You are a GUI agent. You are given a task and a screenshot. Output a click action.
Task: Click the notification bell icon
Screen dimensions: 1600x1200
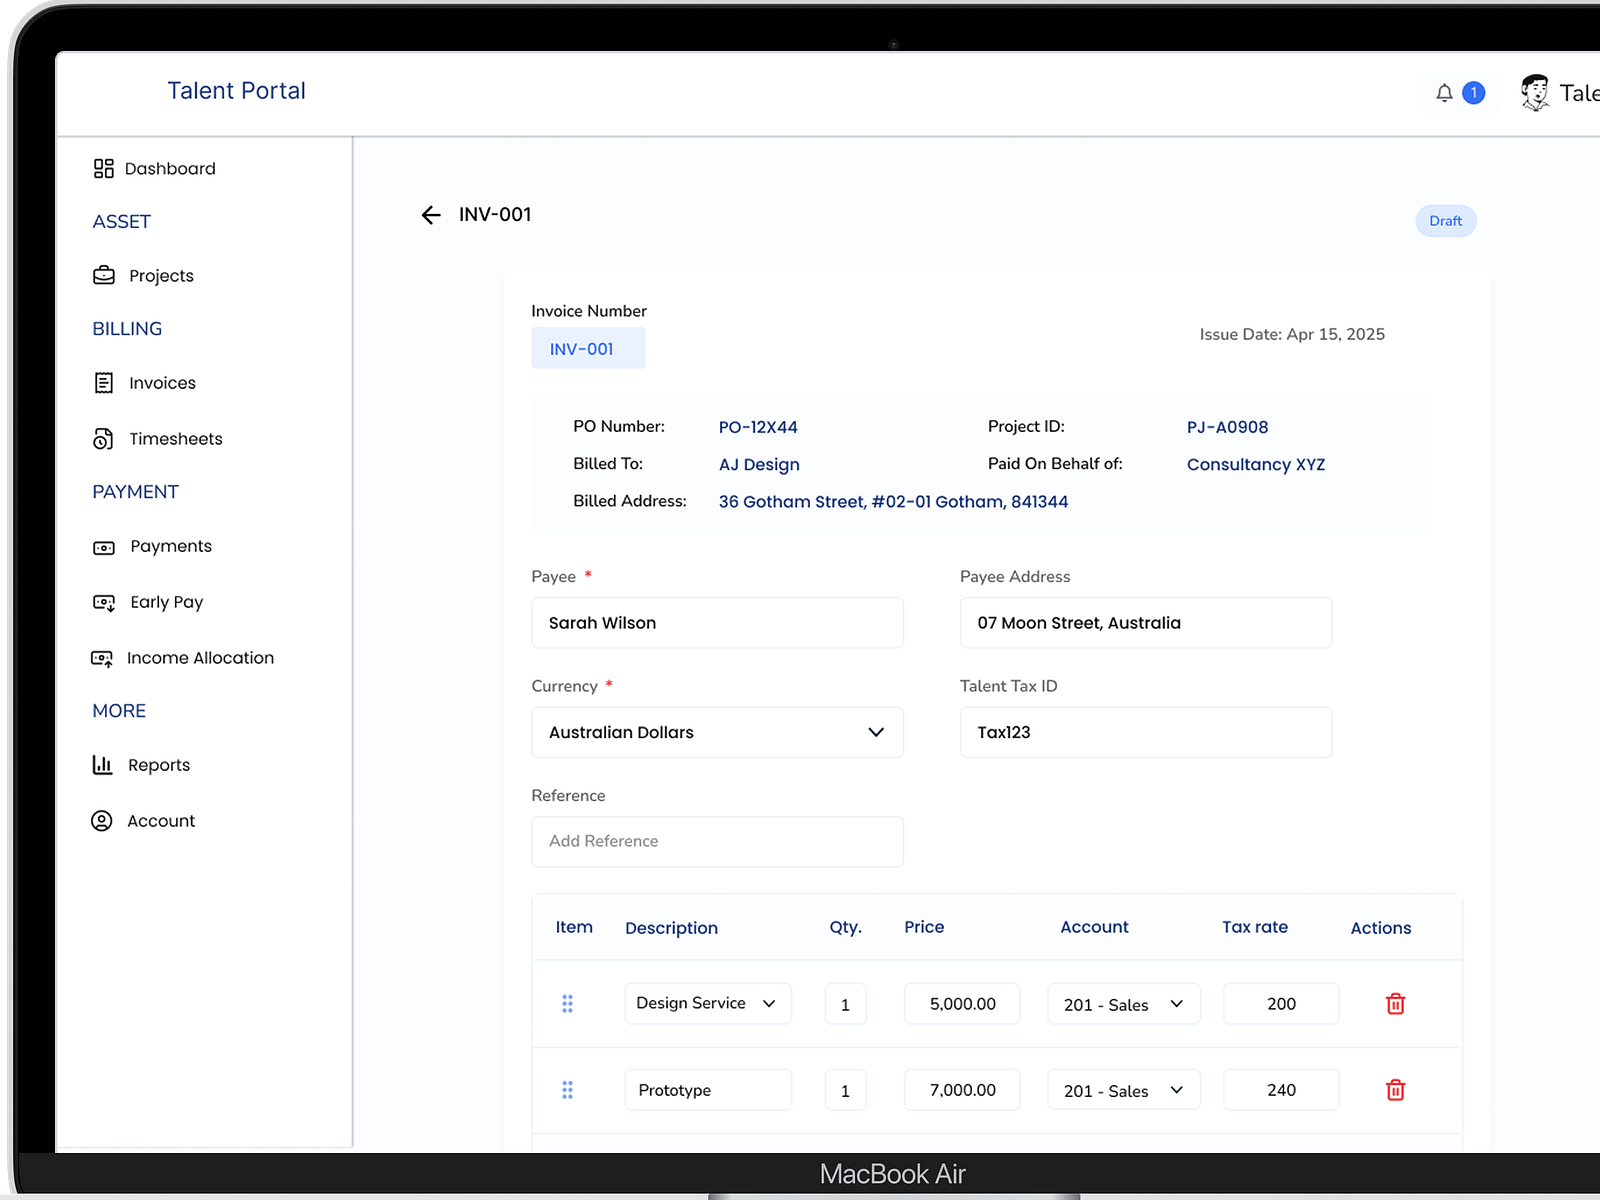pos(1443,92)
